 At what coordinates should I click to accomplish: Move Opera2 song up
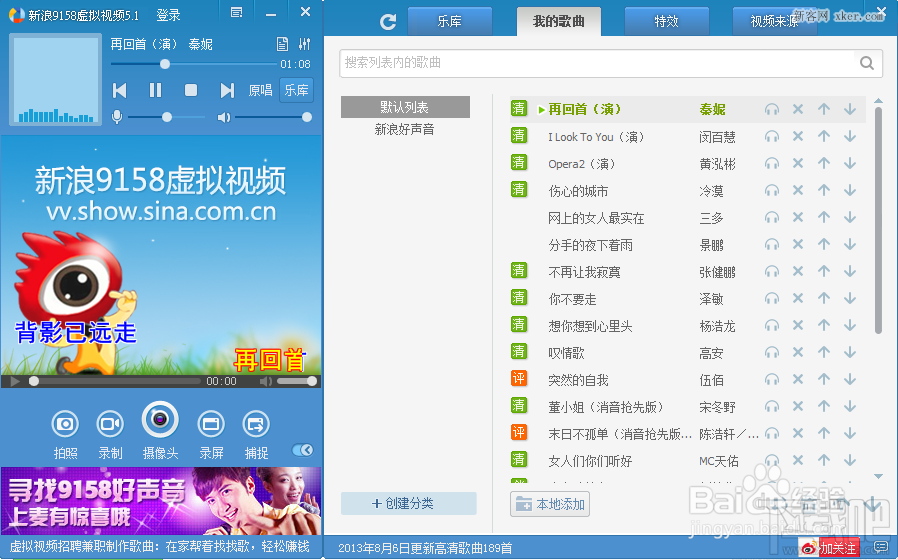[824, 163]
